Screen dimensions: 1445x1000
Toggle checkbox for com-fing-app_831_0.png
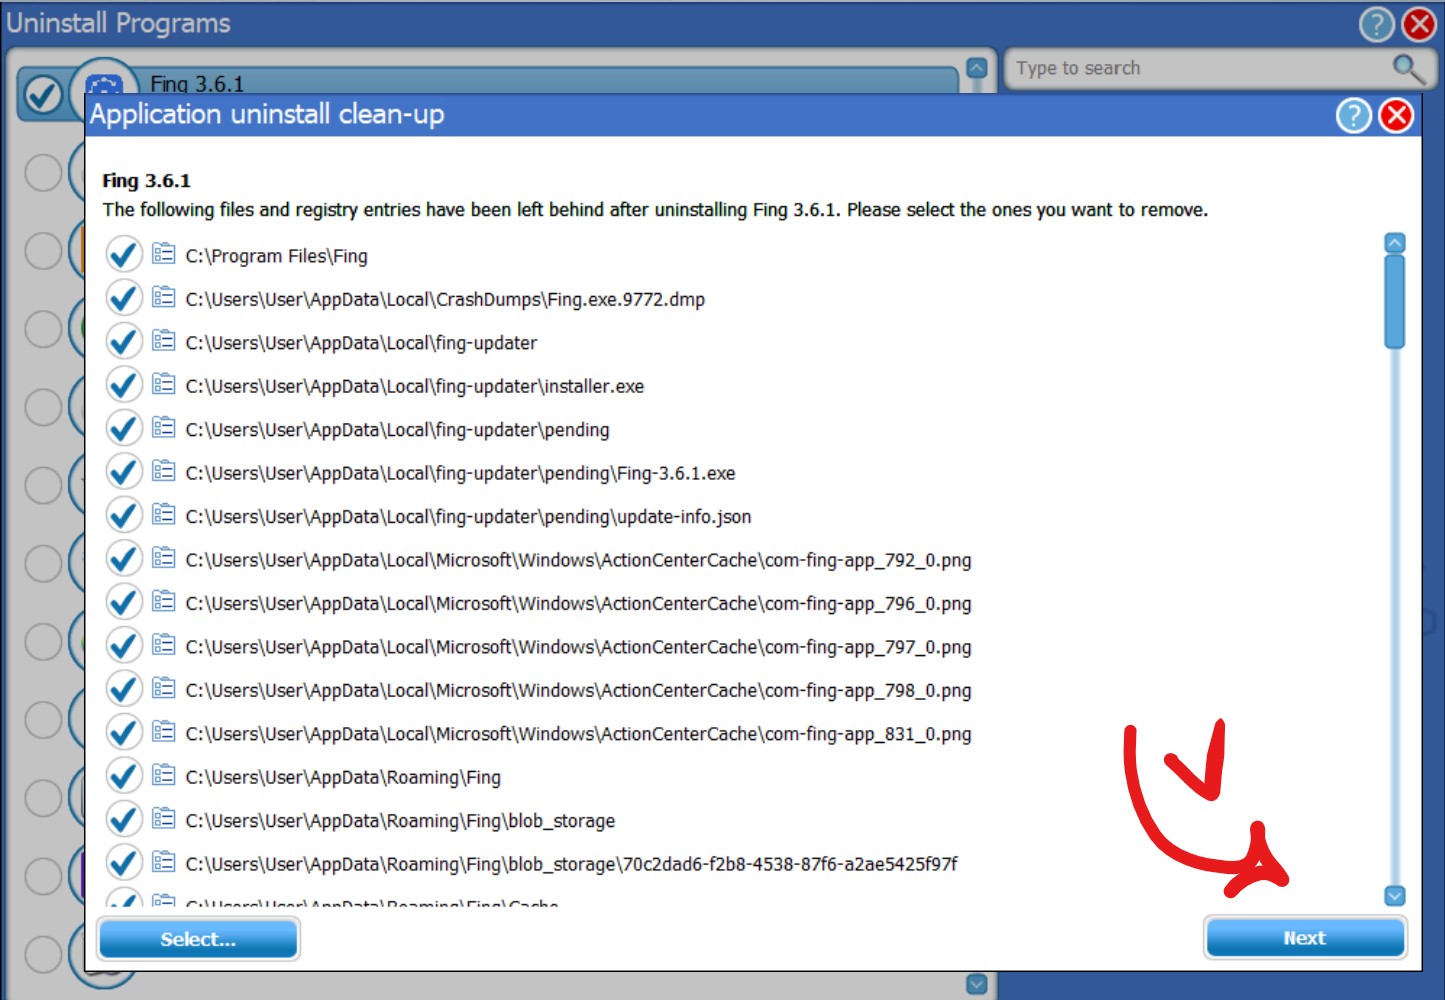click(x=124, y=733)
